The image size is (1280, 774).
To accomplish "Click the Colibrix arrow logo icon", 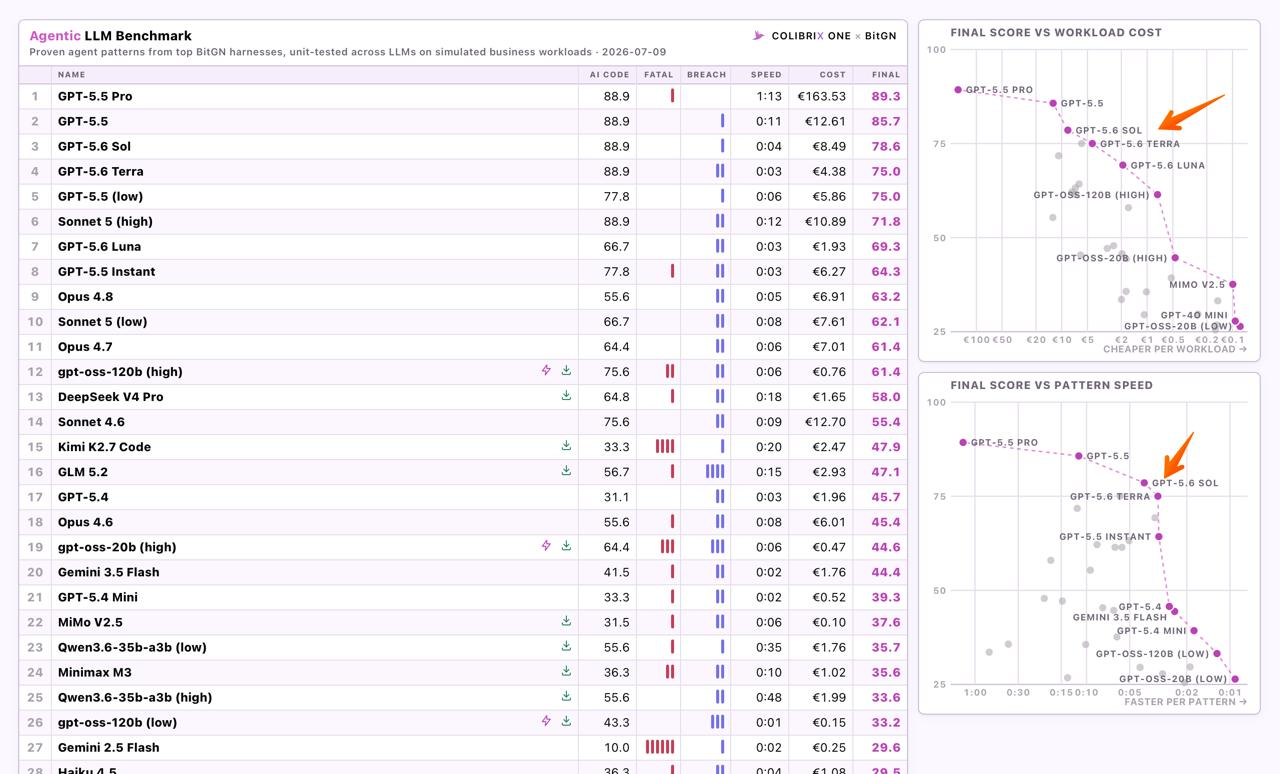I will coord(759,36).
